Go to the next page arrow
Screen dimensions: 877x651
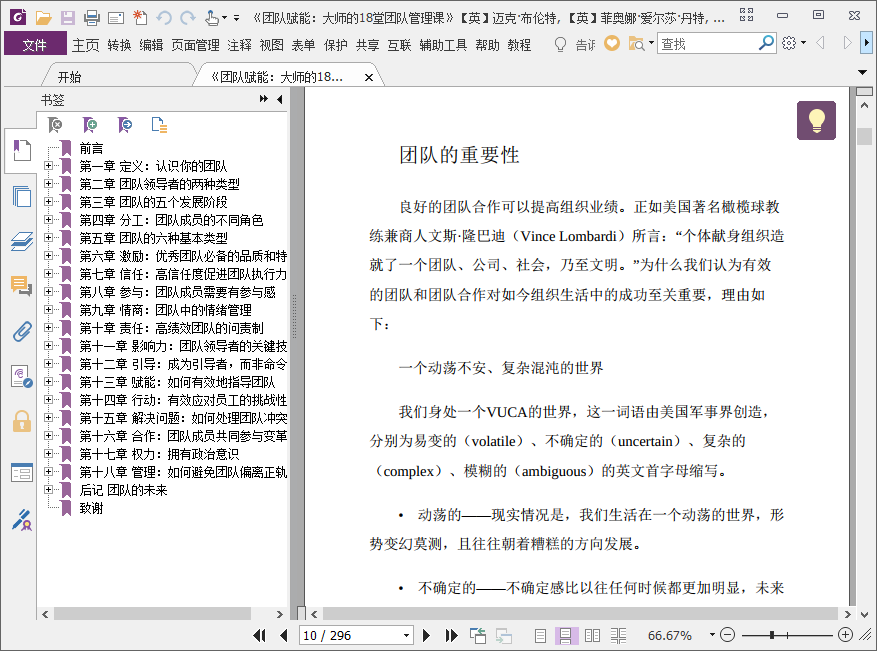point(426,635)
